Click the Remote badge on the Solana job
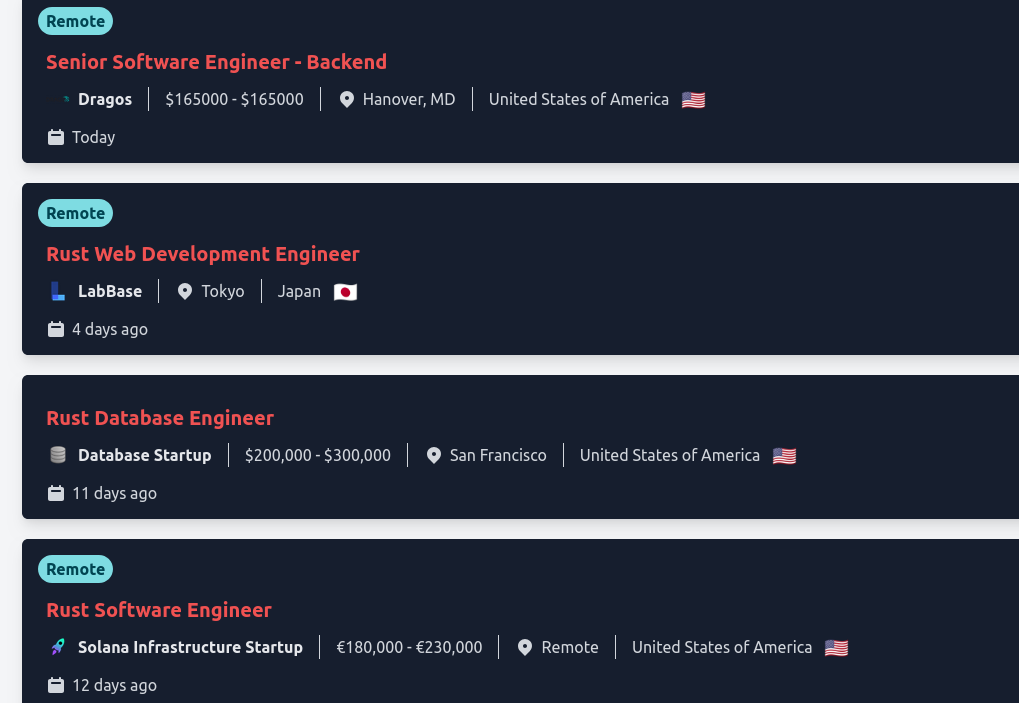The width and height of the screenshot is (1019, 703). [75, 569]
